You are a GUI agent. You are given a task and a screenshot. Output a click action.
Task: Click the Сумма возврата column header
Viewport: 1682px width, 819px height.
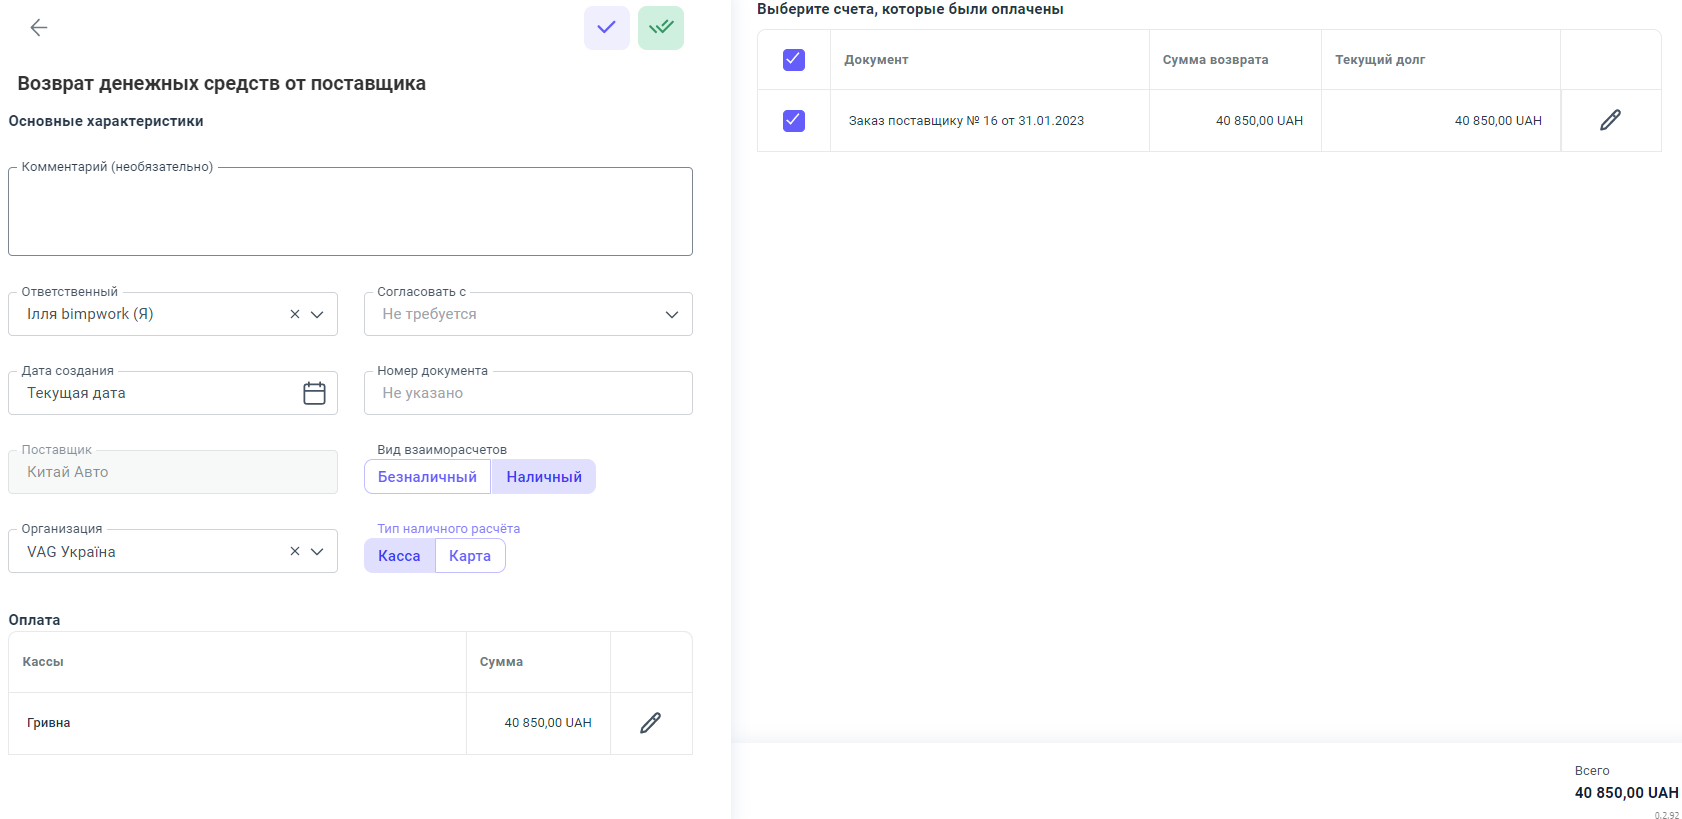(x=1215, y=60)
